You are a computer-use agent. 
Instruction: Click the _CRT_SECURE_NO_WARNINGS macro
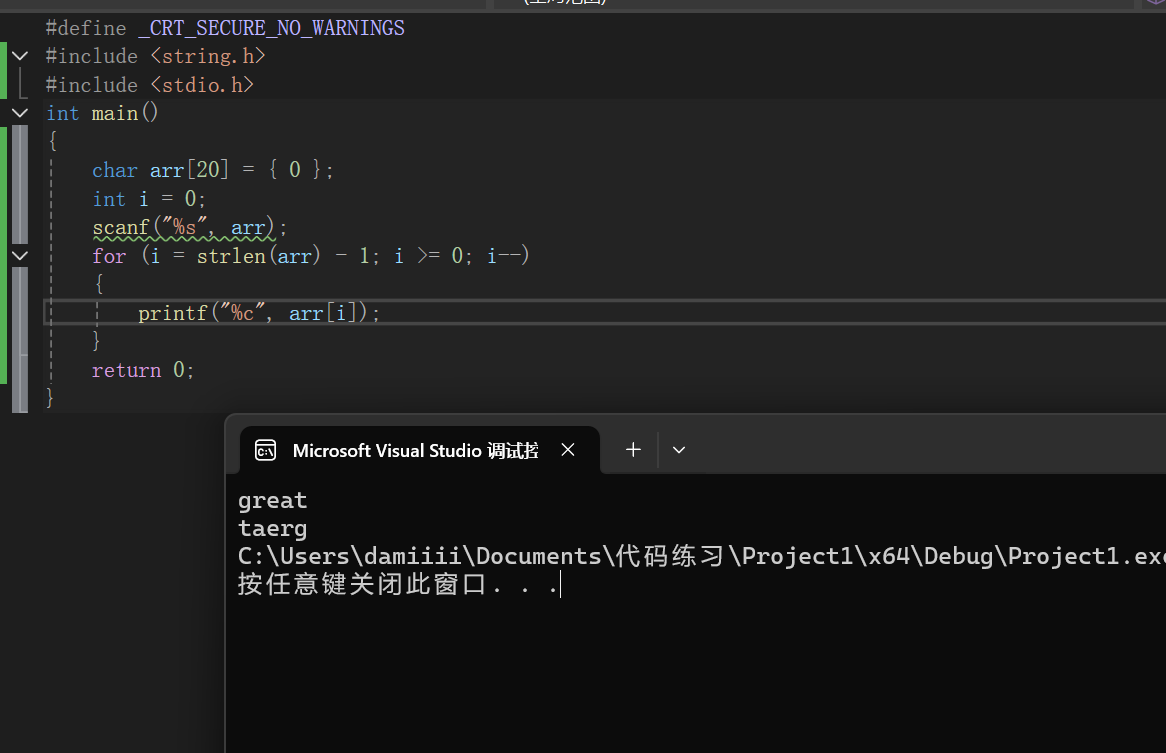point(271,28)
